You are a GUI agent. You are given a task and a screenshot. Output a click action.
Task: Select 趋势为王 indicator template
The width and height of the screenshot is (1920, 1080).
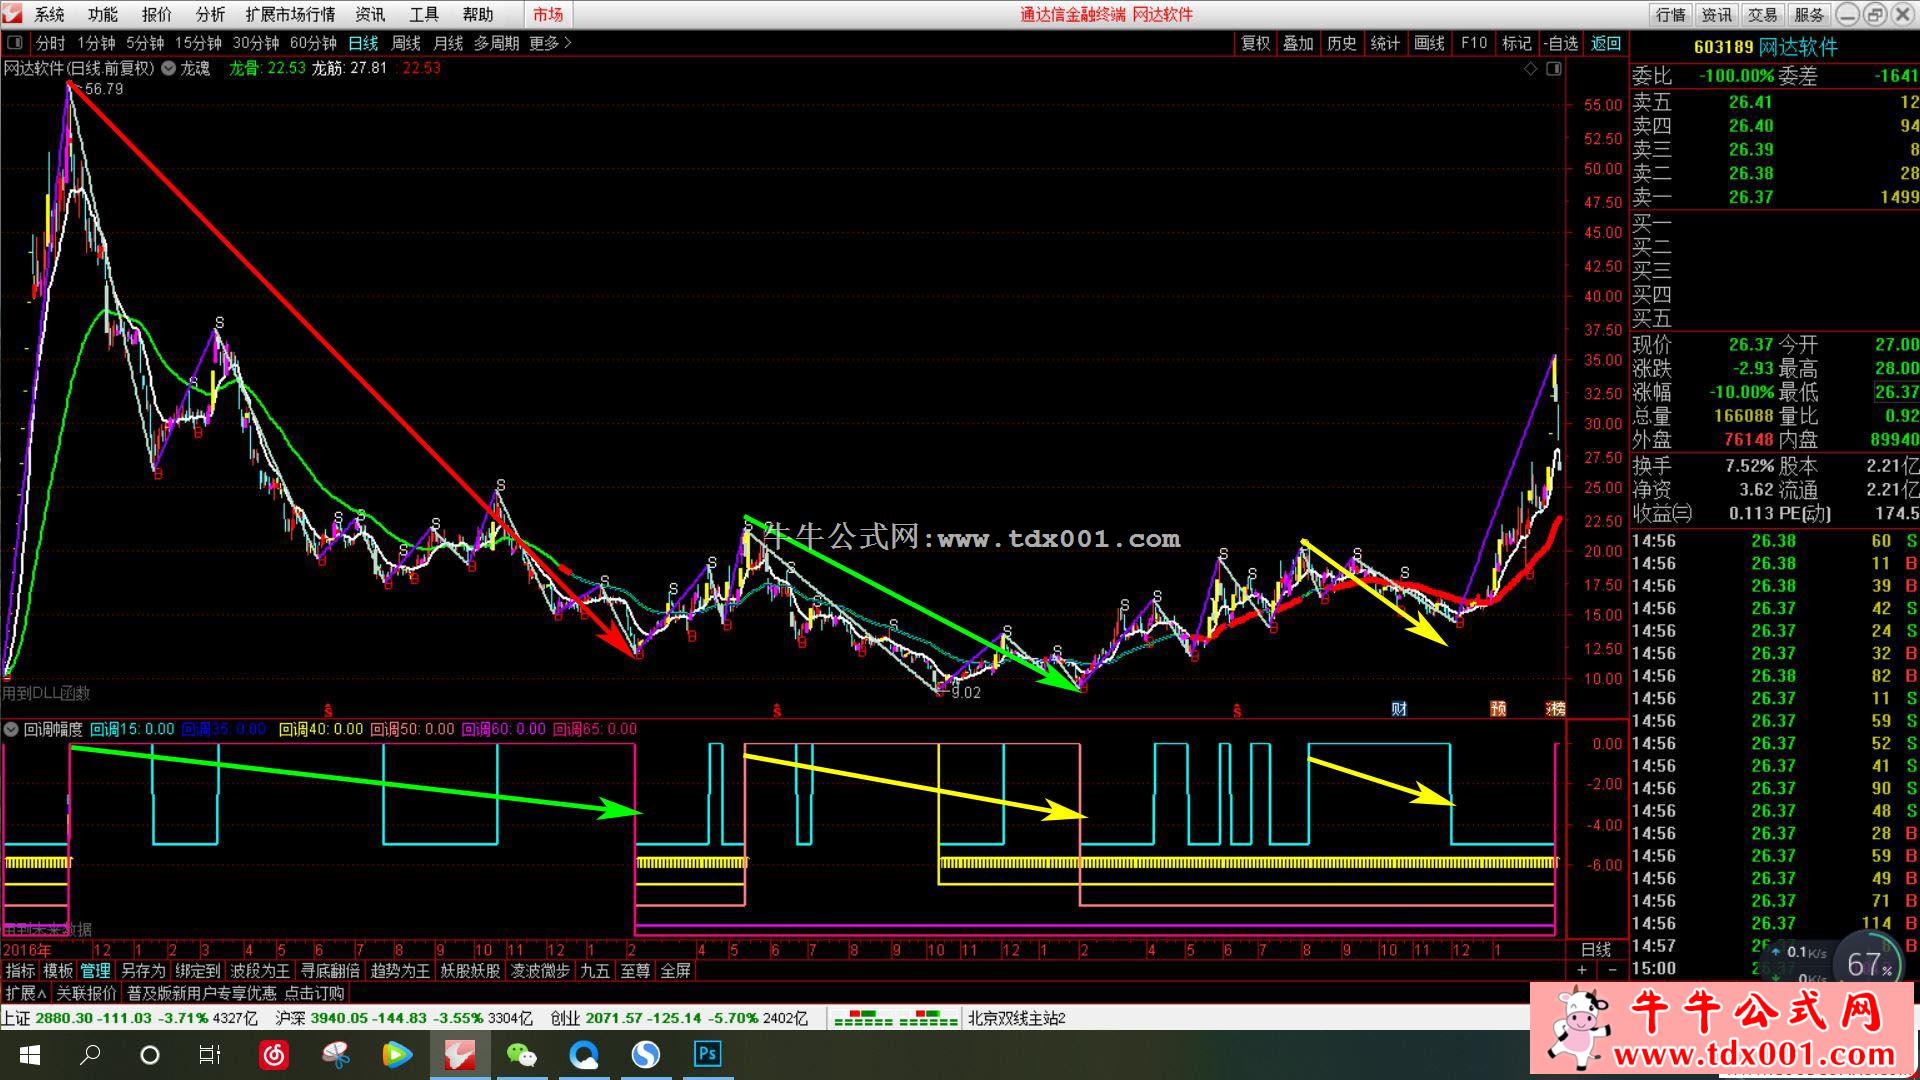[x=400, y=970]
